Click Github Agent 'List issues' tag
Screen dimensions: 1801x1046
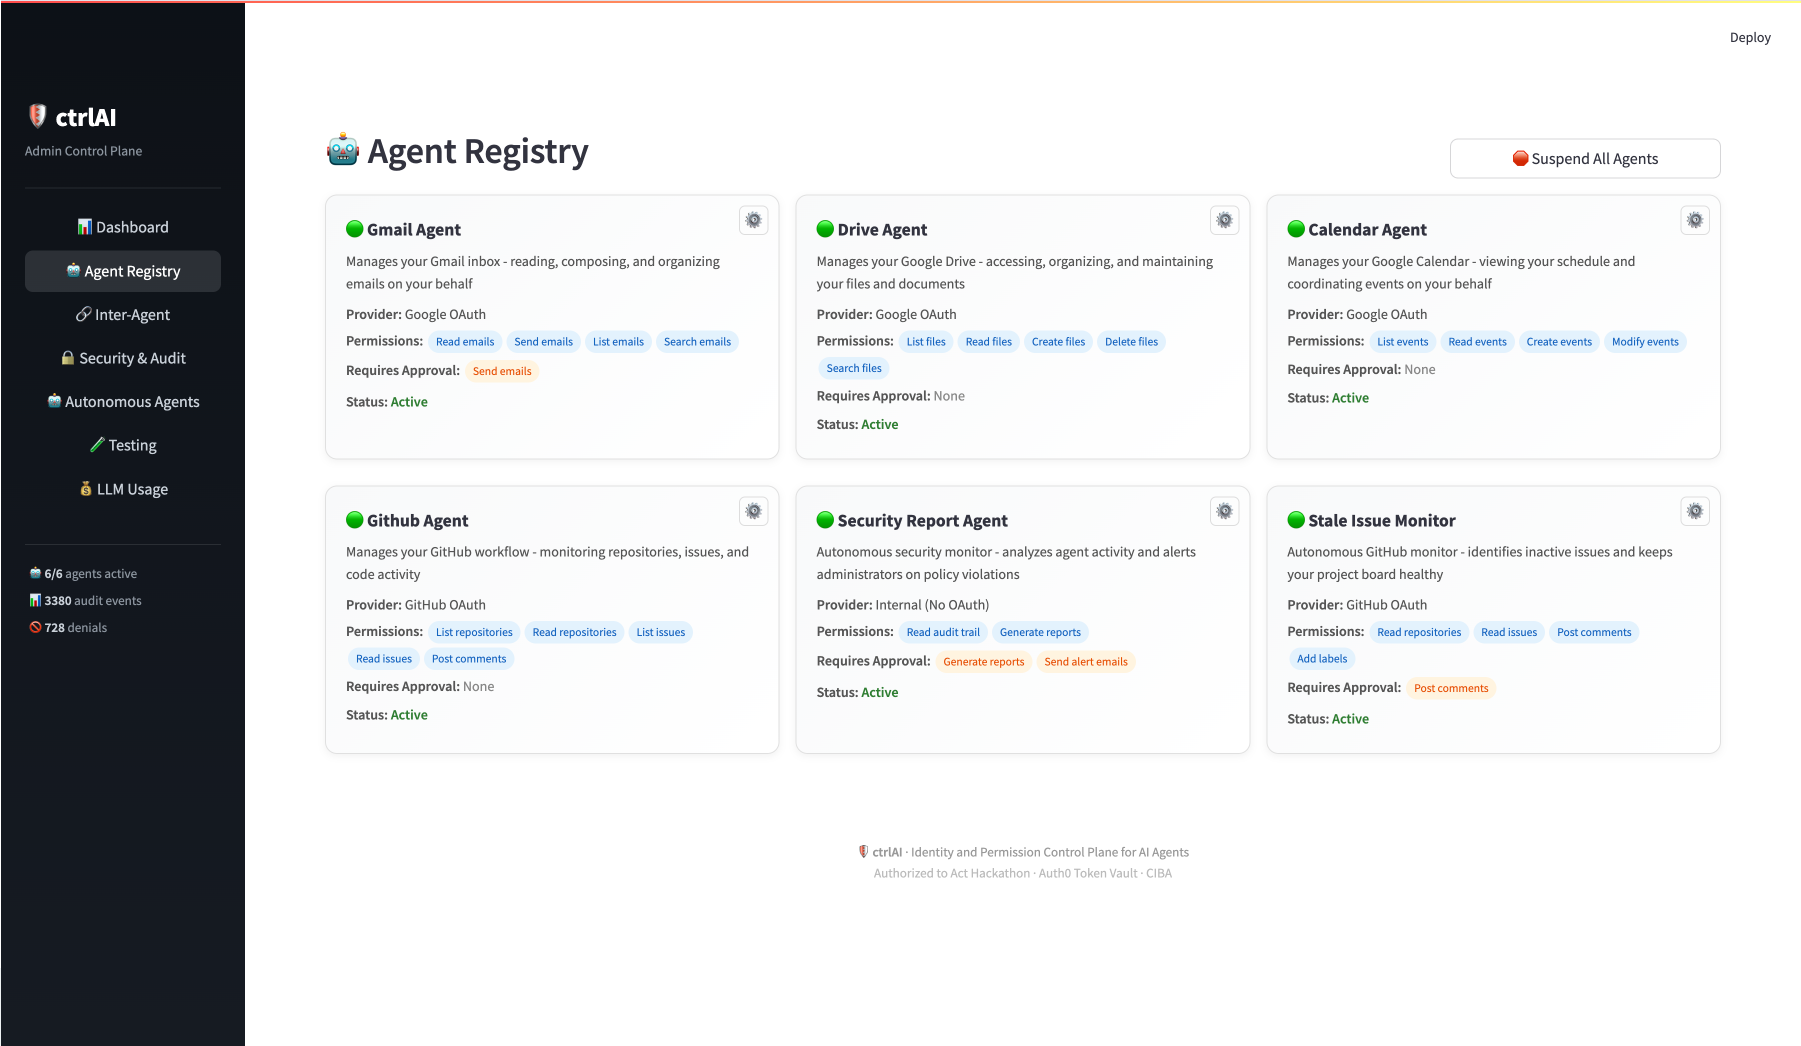point(661,632)
